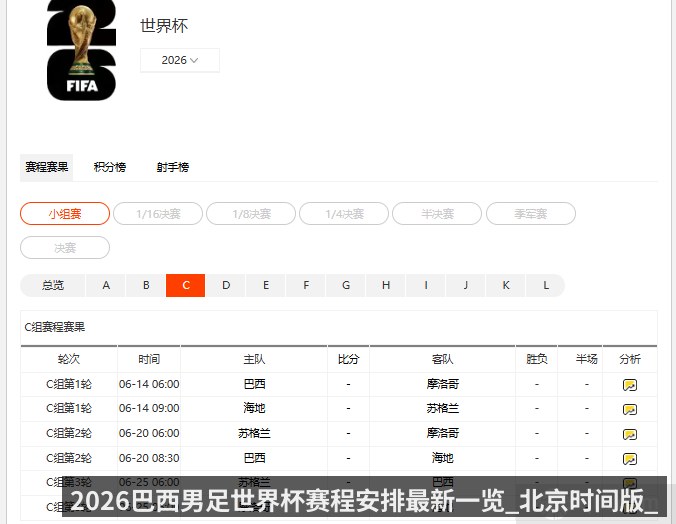The image size is (676, 524).
Task: Select group L tab
Action: coord(546,286)
